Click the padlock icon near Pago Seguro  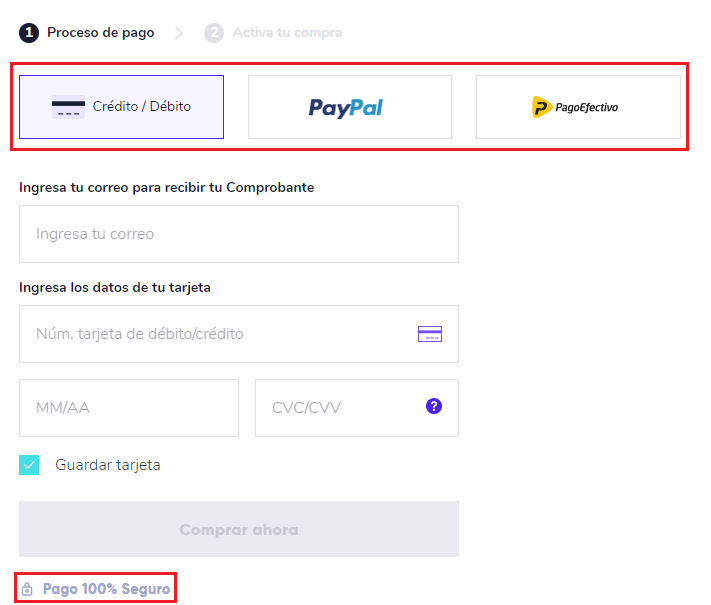27,589
